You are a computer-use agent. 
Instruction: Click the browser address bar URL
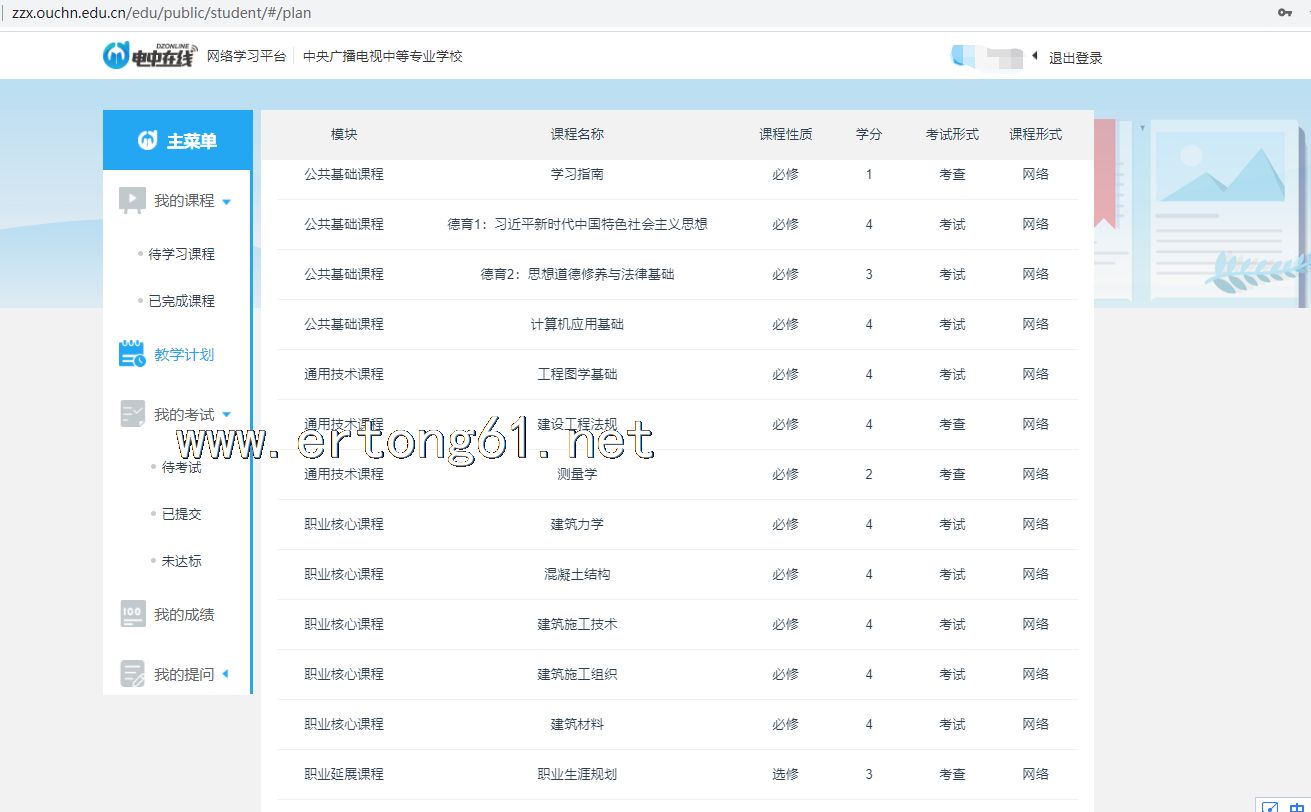tap(162, 13)
